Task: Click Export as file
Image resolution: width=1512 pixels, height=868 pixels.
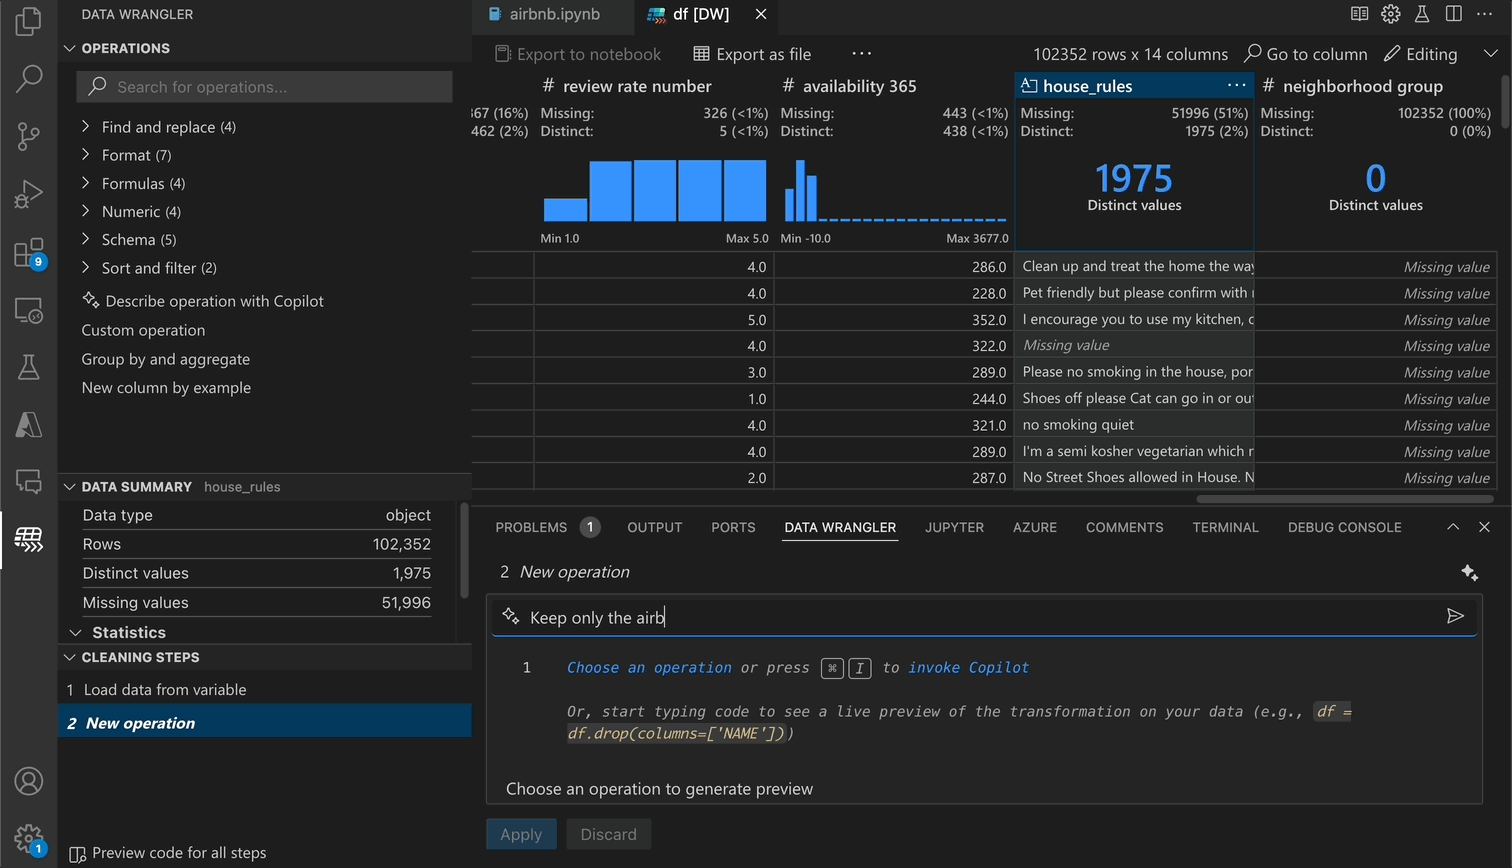Action: pyautogui.click(x=752, y=54)
